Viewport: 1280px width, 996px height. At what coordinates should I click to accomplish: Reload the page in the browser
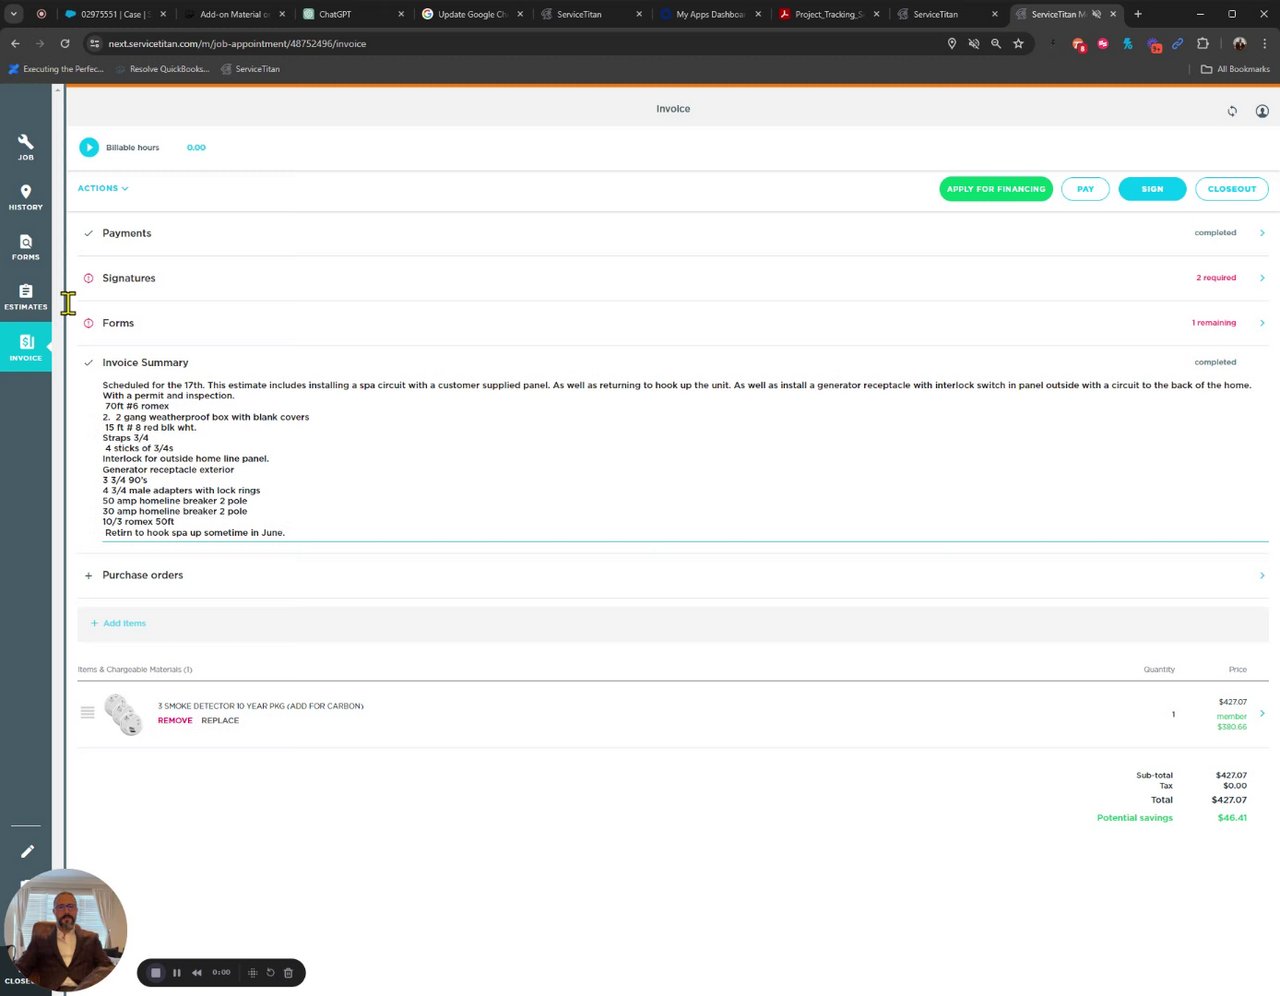(x=65, y=44)
